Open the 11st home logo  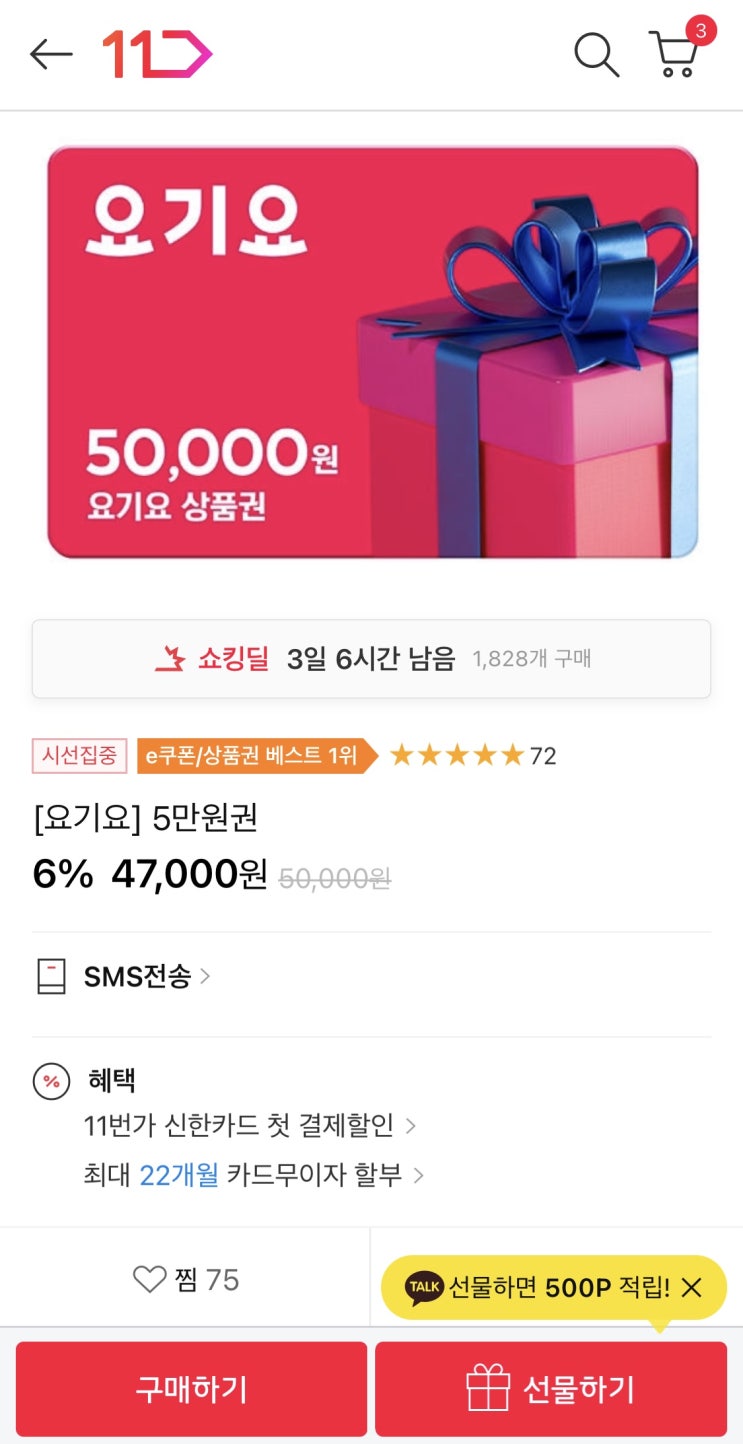157,54
